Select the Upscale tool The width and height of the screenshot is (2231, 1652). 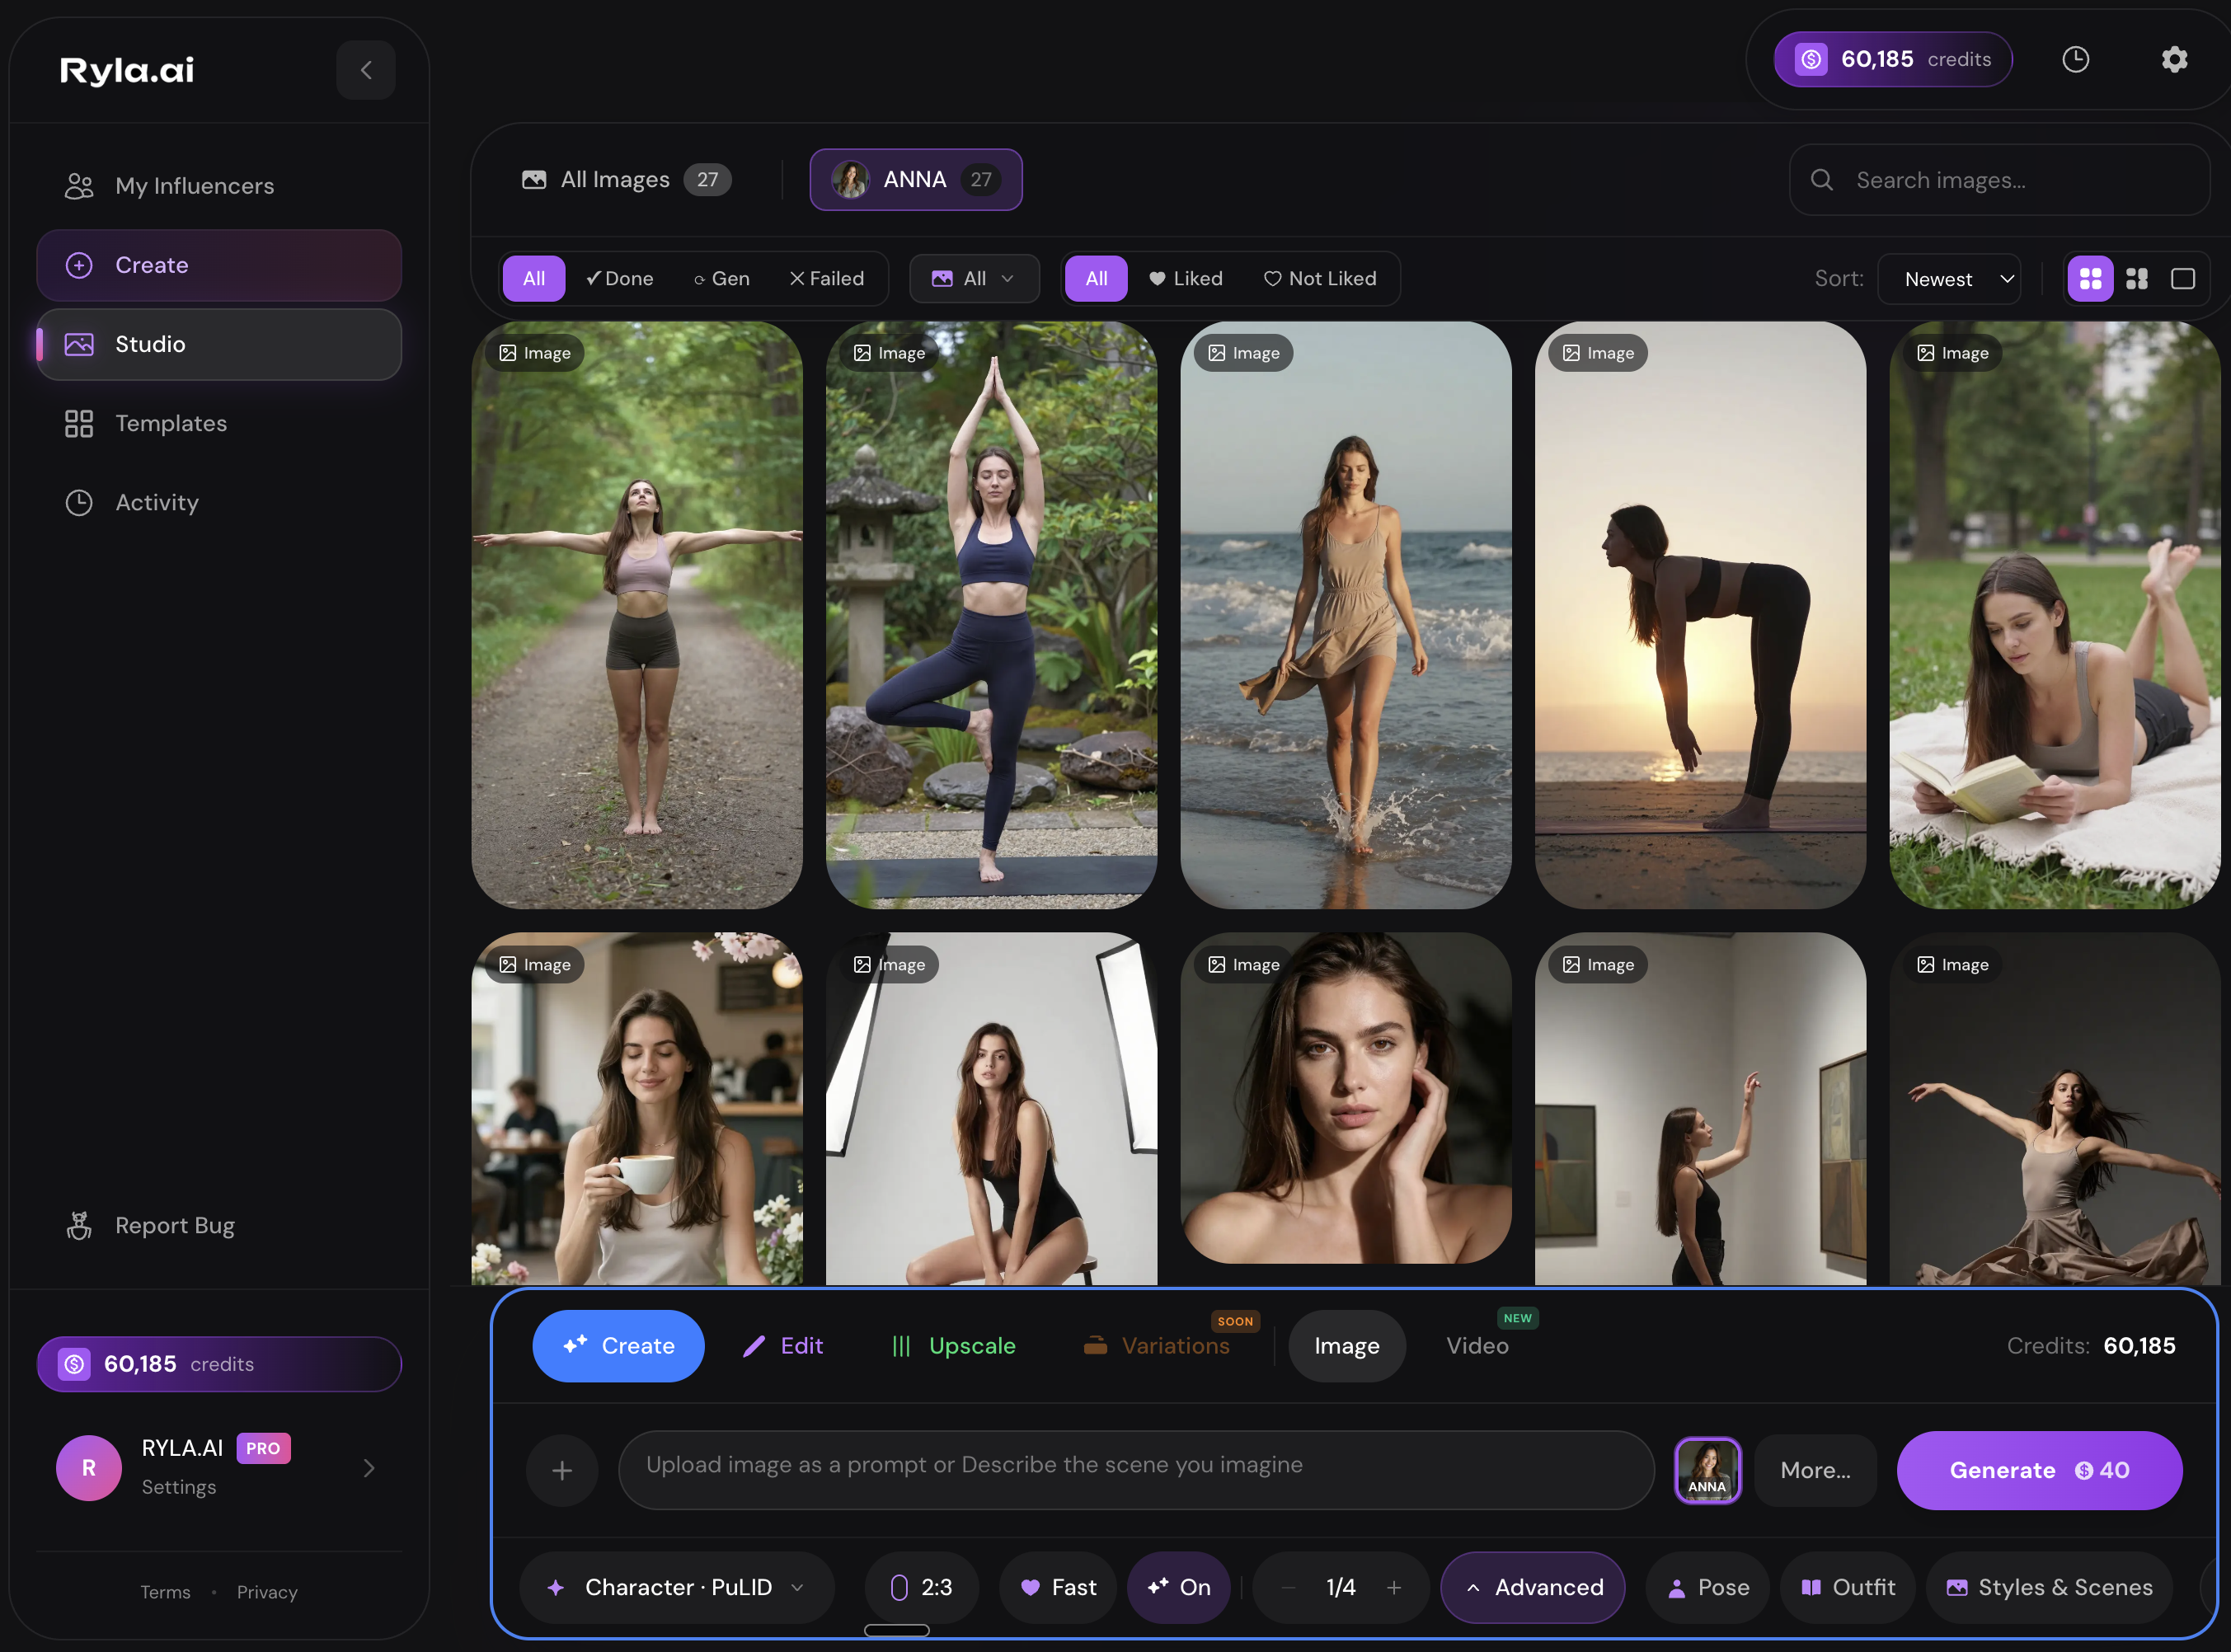[953, 1345]
